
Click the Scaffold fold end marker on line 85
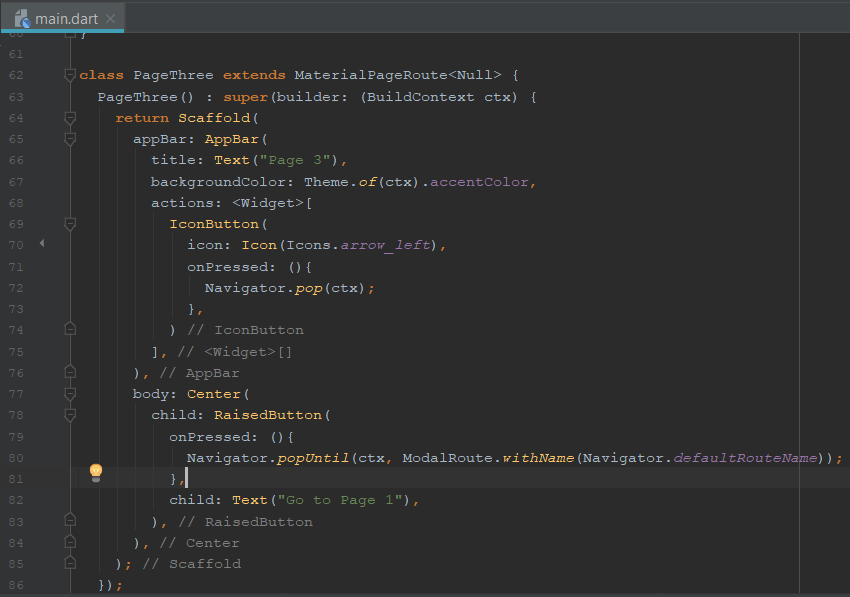[x=70, y=563]
